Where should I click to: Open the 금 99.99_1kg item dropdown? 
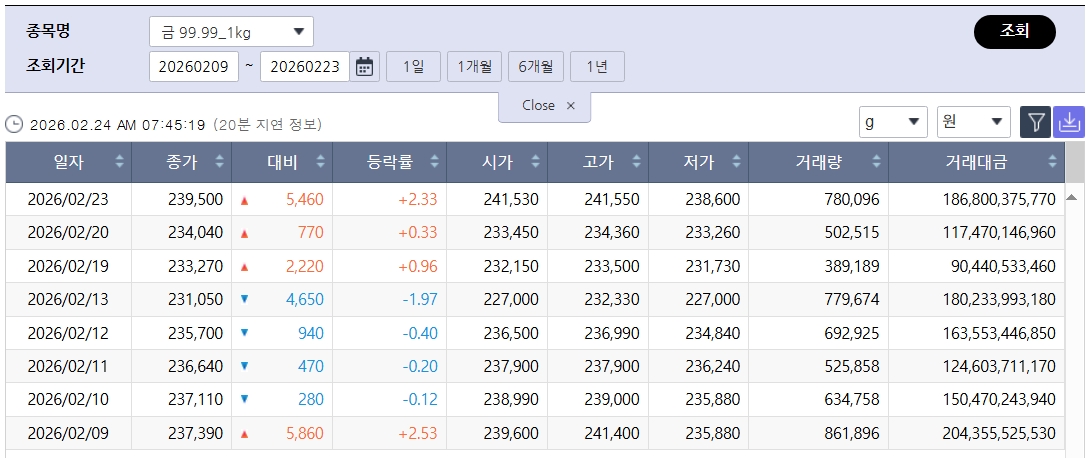[x=231, y=32]
